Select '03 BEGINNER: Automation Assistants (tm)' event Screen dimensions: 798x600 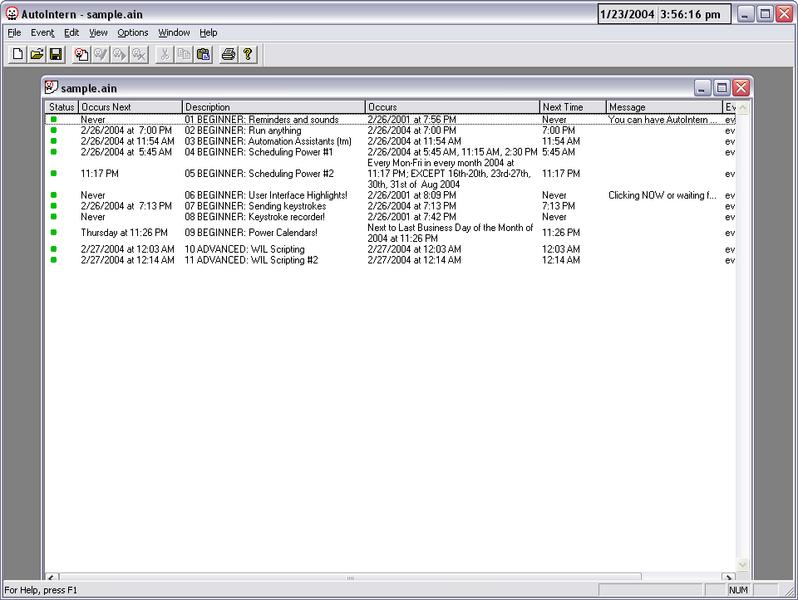pyautogui.click(x=268, y=141)
